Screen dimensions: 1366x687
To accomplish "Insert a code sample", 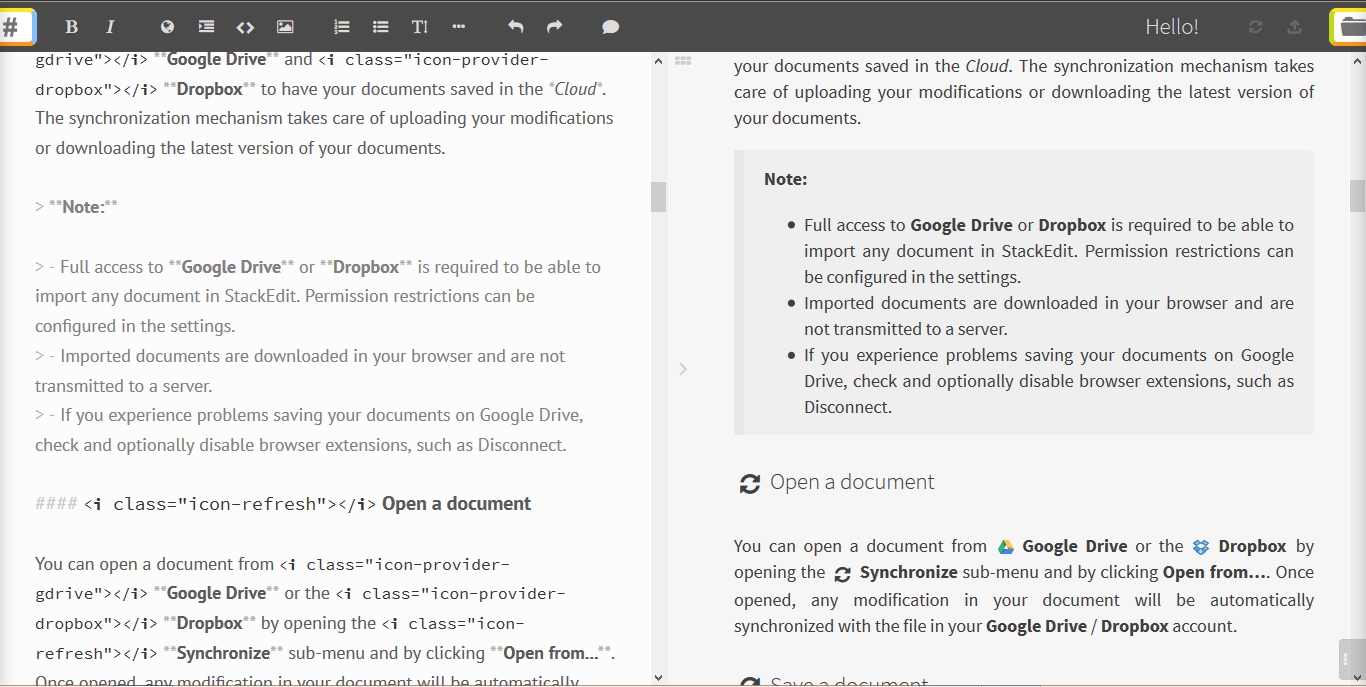I will point(245,27).
